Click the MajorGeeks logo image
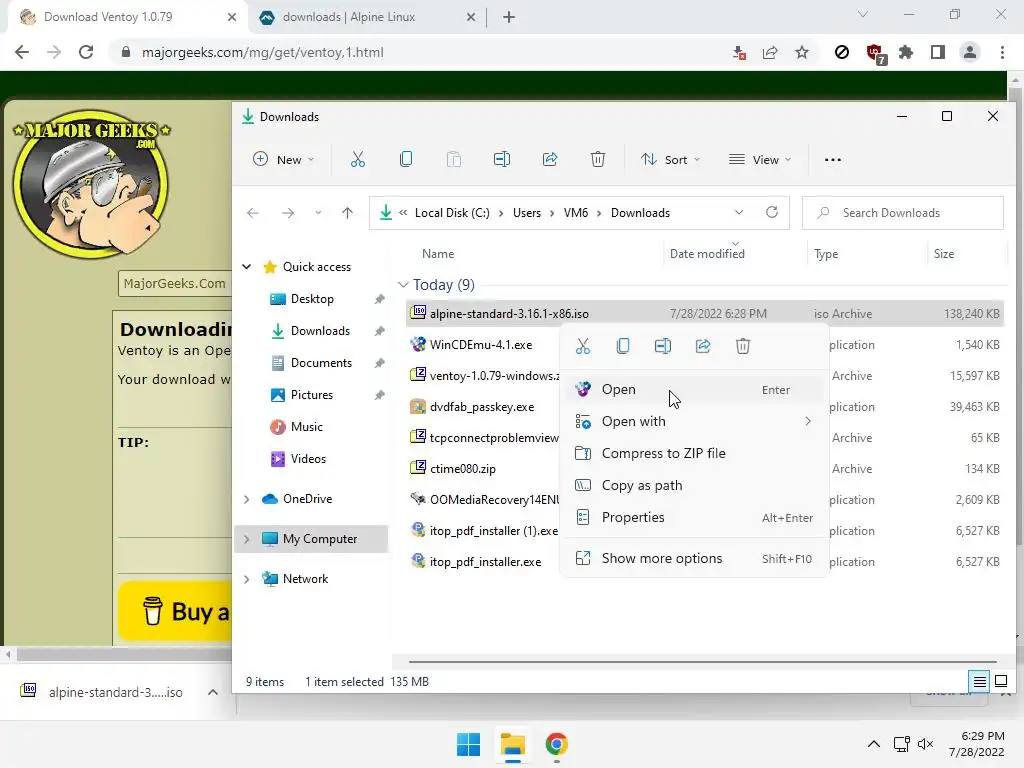This screenshot has width=1024, height=768. coord(91,184)
